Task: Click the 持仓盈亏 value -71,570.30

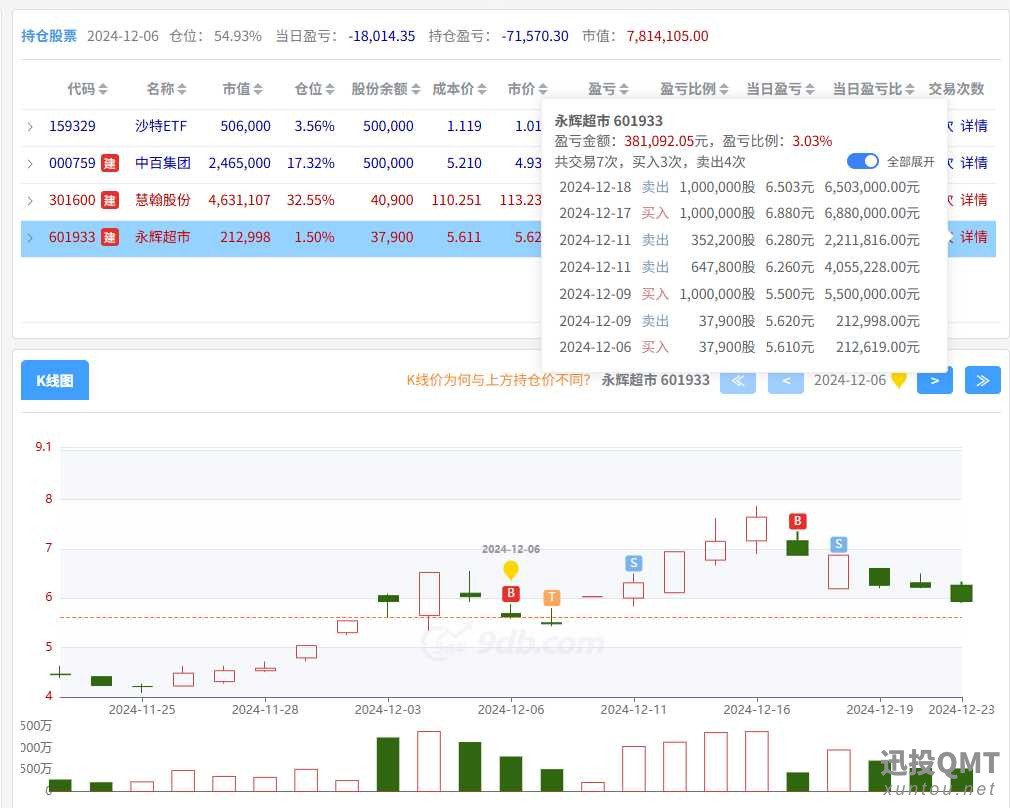Action: click(535, 36)
